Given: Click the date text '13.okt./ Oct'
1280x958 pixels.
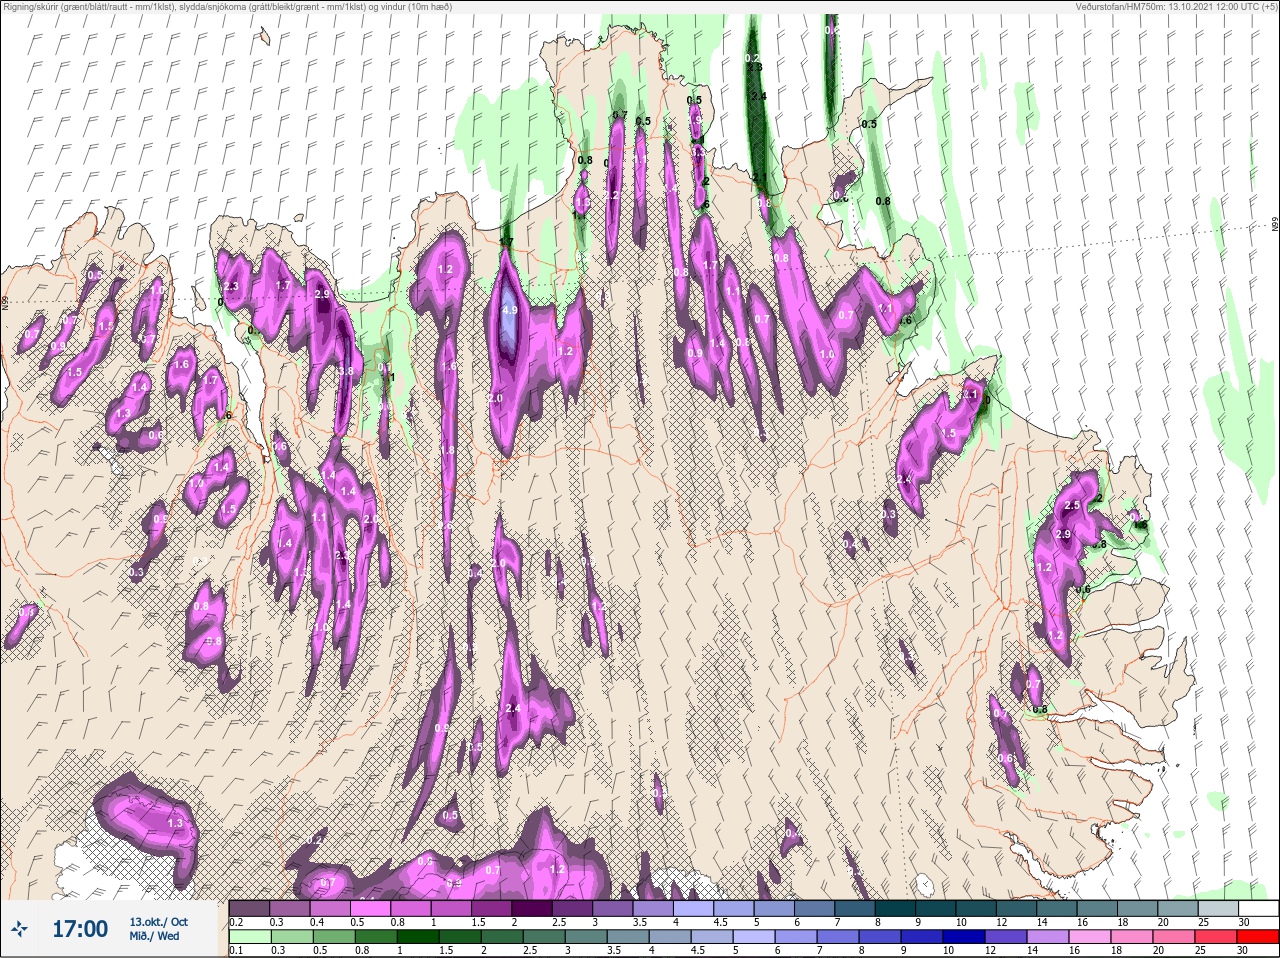Looking at the screenshot, I should click(x=158, y=922).
